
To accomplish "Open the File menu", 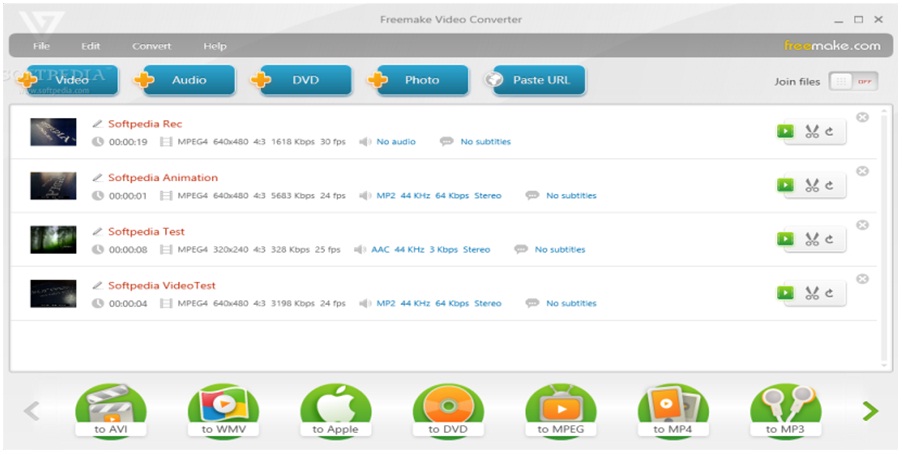I will point(41,46).
